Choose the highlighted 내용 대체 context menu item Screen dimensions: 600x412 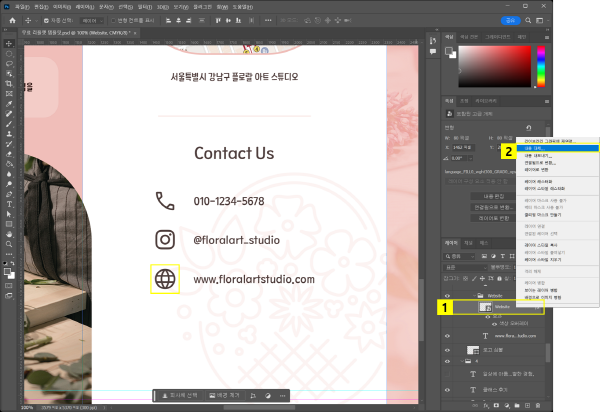coord(558,148)
